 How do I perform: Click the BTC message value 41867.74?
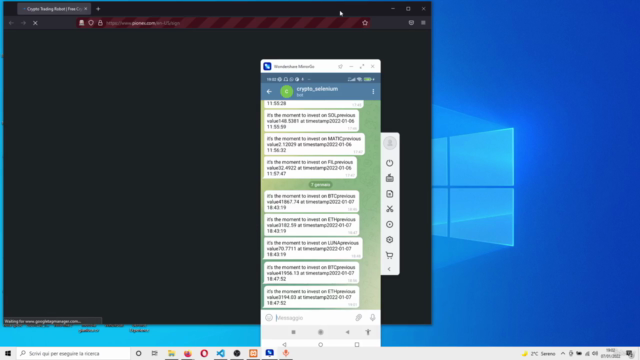[x=311, y=202]
